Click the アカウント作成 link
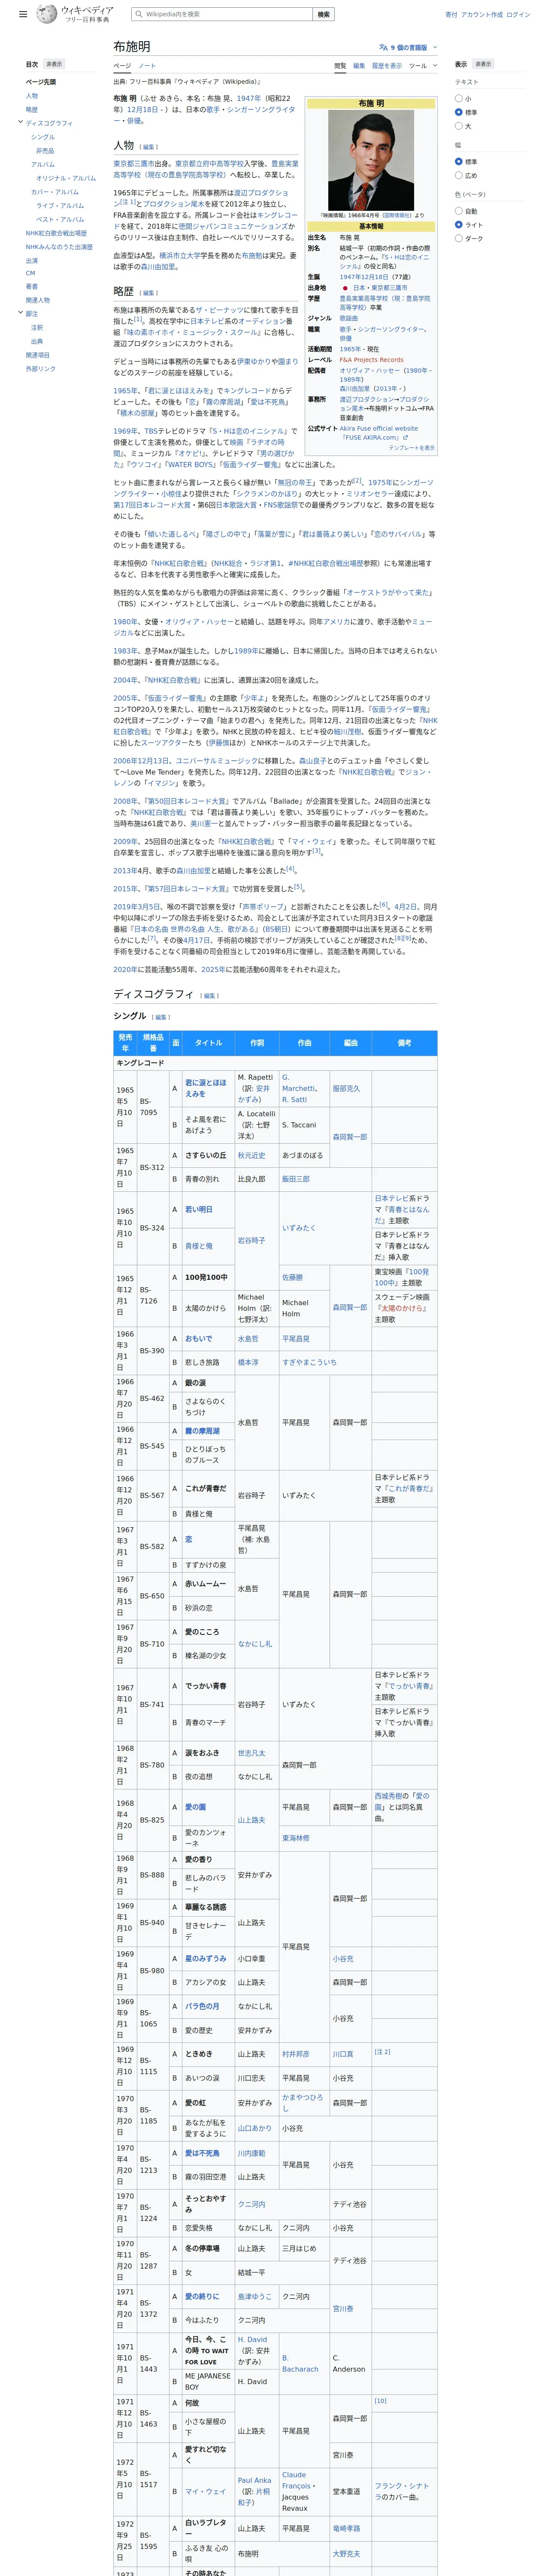 482,14
